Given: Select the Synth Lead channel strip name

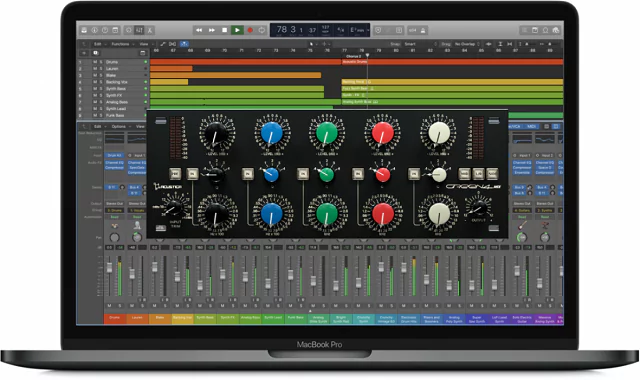Looking at the screenshot, I should (273, 318).
